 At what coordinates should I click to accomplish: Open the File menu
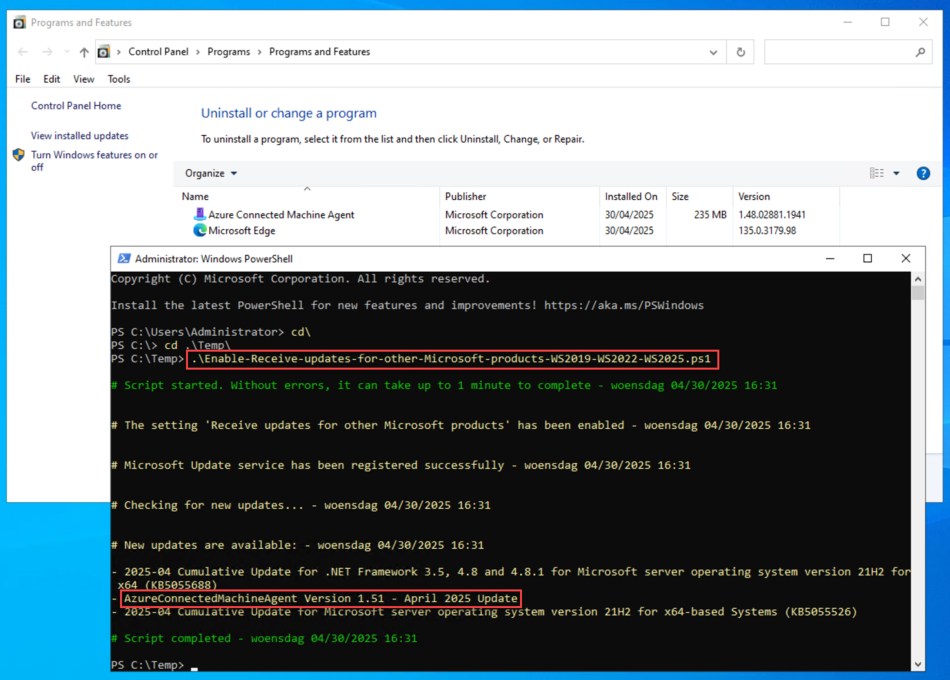(22, 78)
